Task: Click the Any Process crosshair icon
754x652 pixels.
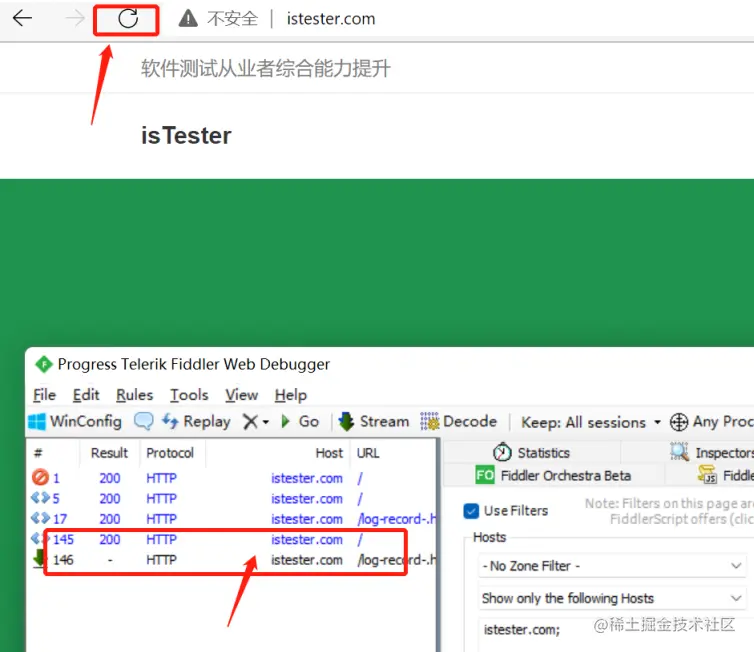Action: (679, 422)
